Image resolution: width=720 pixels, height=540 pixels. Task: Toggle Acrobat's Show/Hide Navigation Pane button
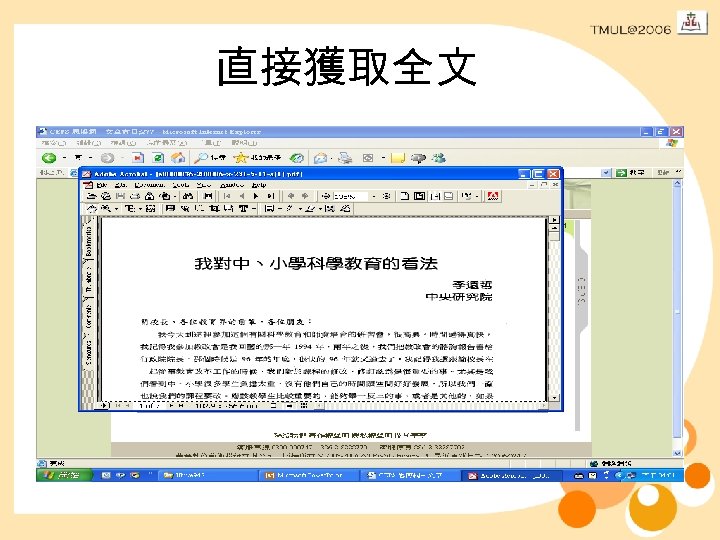click(x=208, y=196)
